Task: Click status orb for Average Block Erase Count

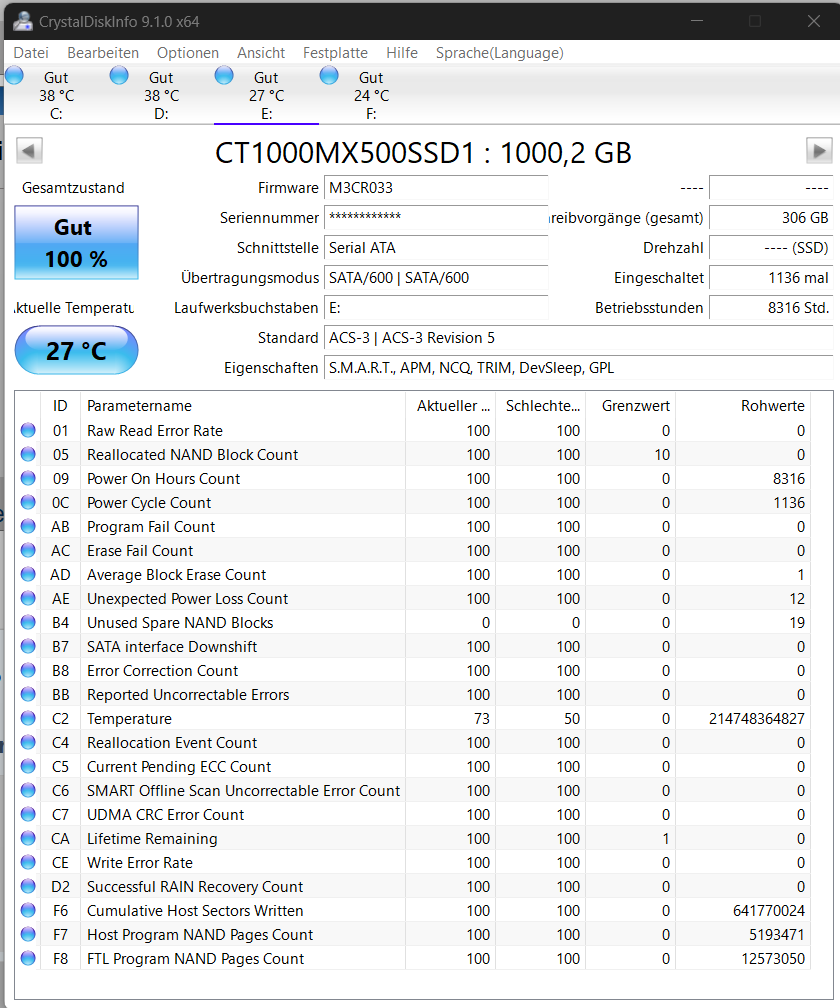Action: point(28,574)
